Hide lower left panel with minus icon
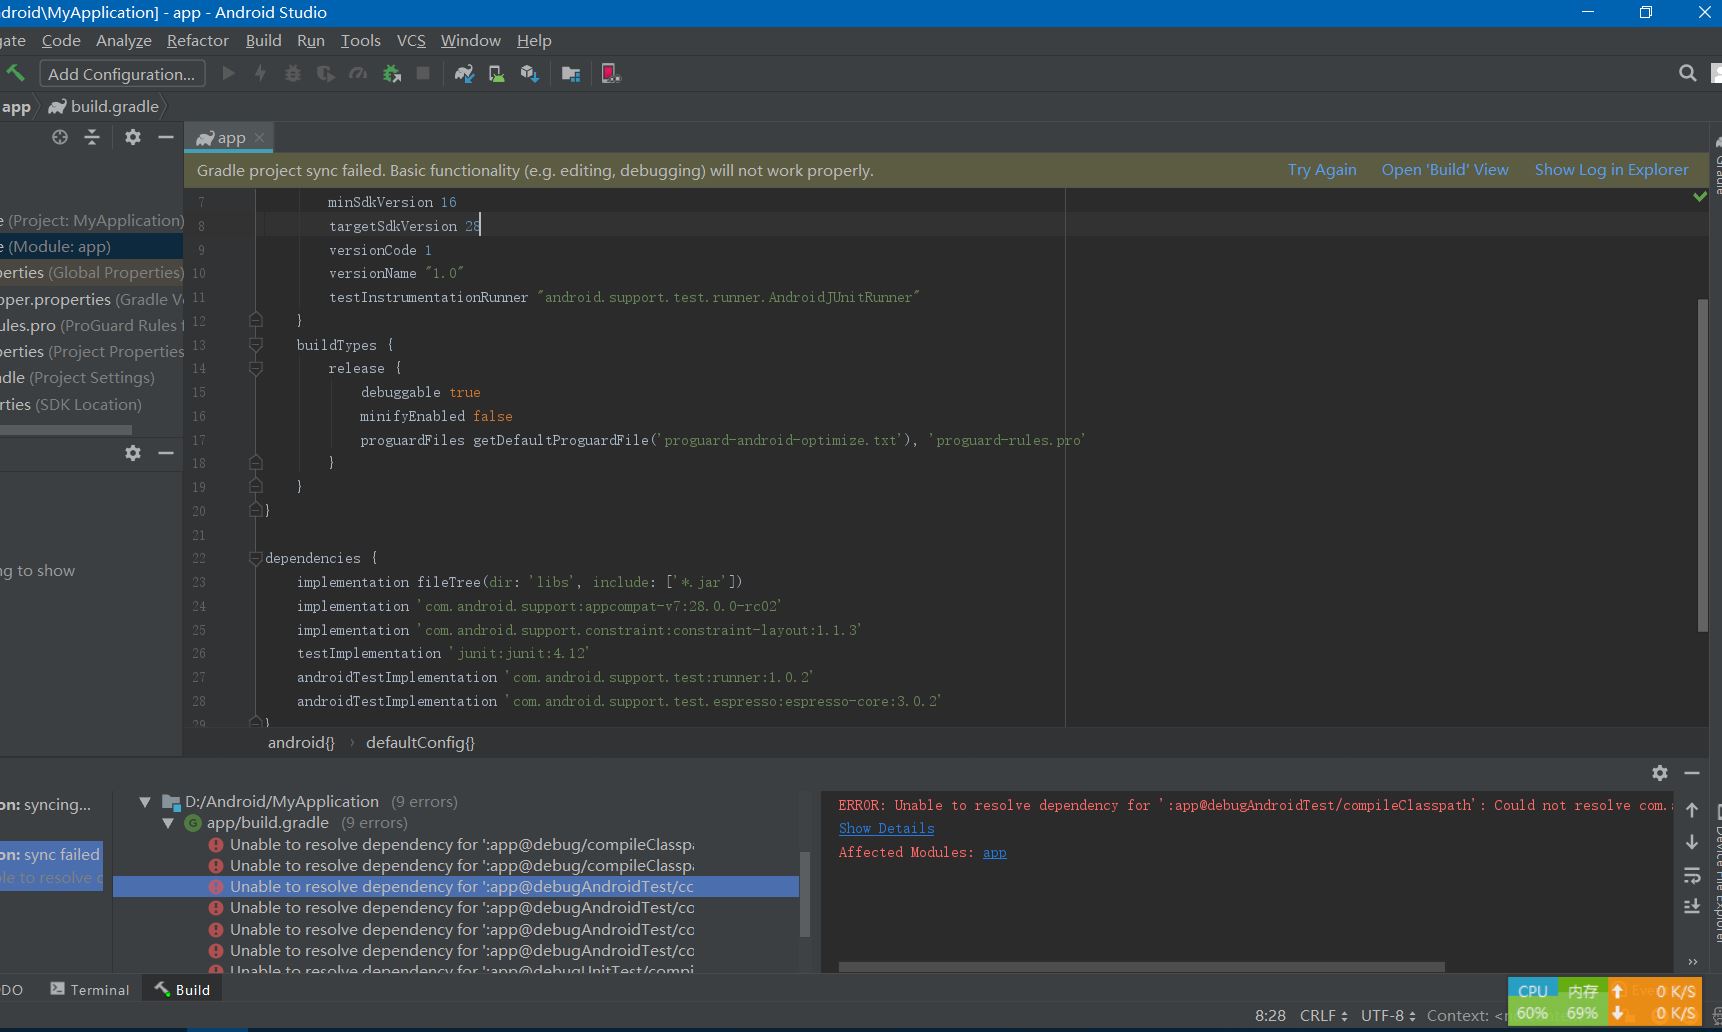 pos(166,453)
